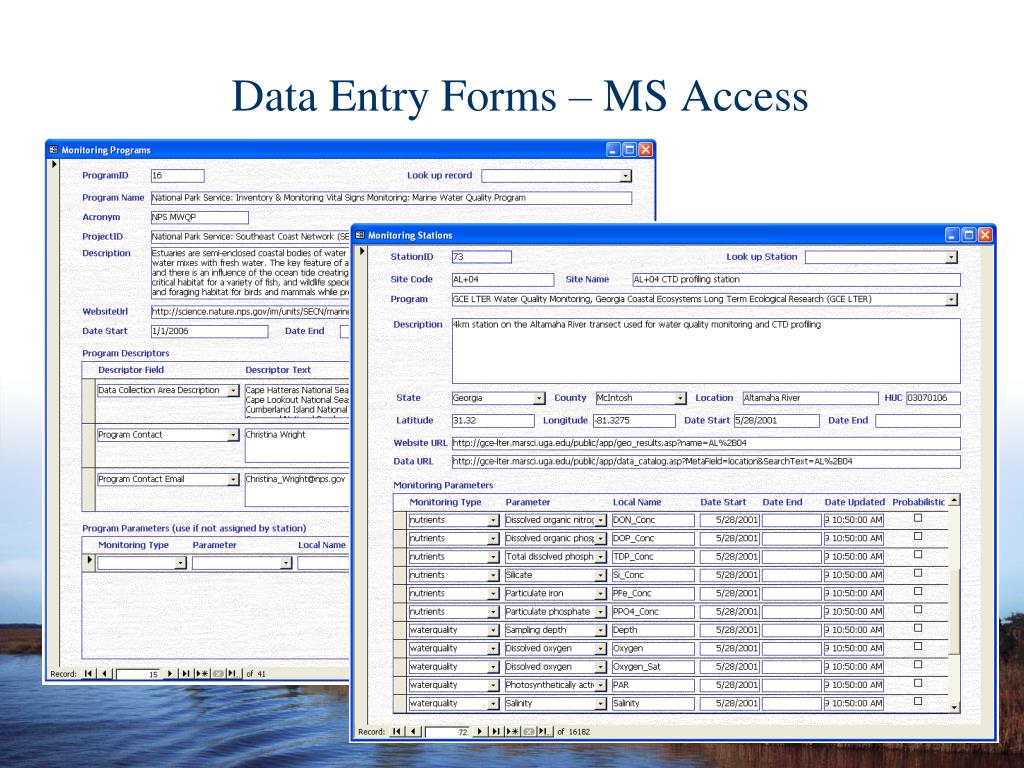Click the station Description text box
The height and width of the screenshot is (768, 1024).
(x=706, y=351)
